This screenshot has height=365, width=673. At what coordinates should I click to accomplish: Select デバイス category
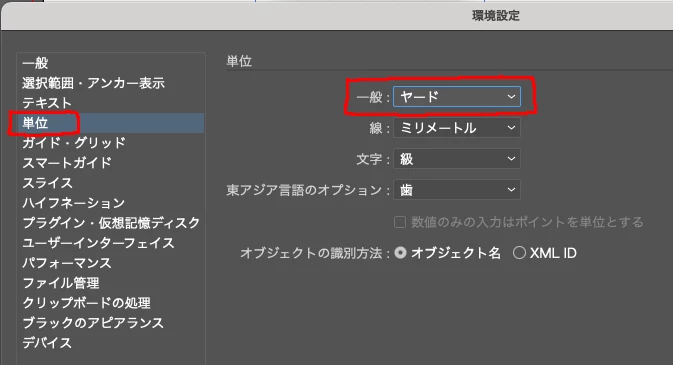click(47, 343)
